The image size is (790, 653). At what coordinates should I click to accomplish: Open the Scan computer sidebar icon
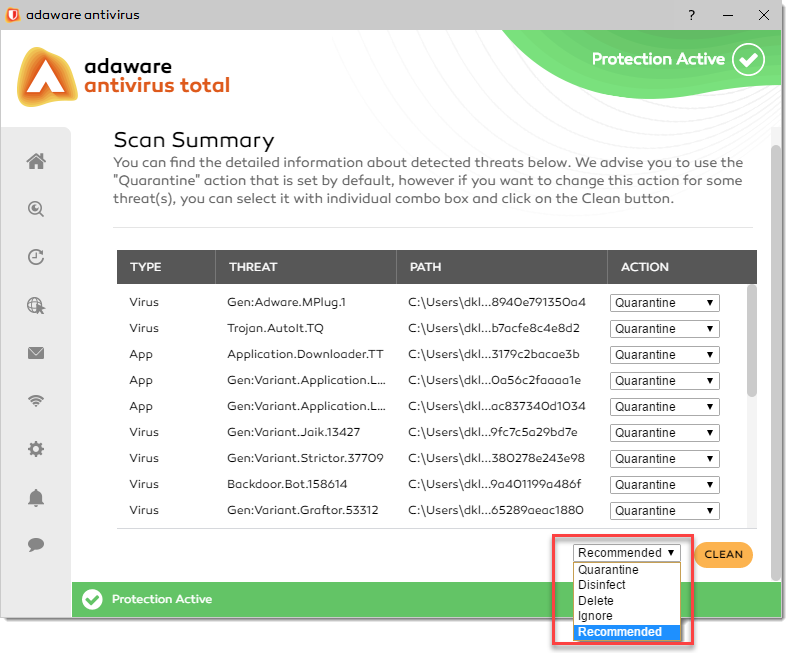(36, 209)
